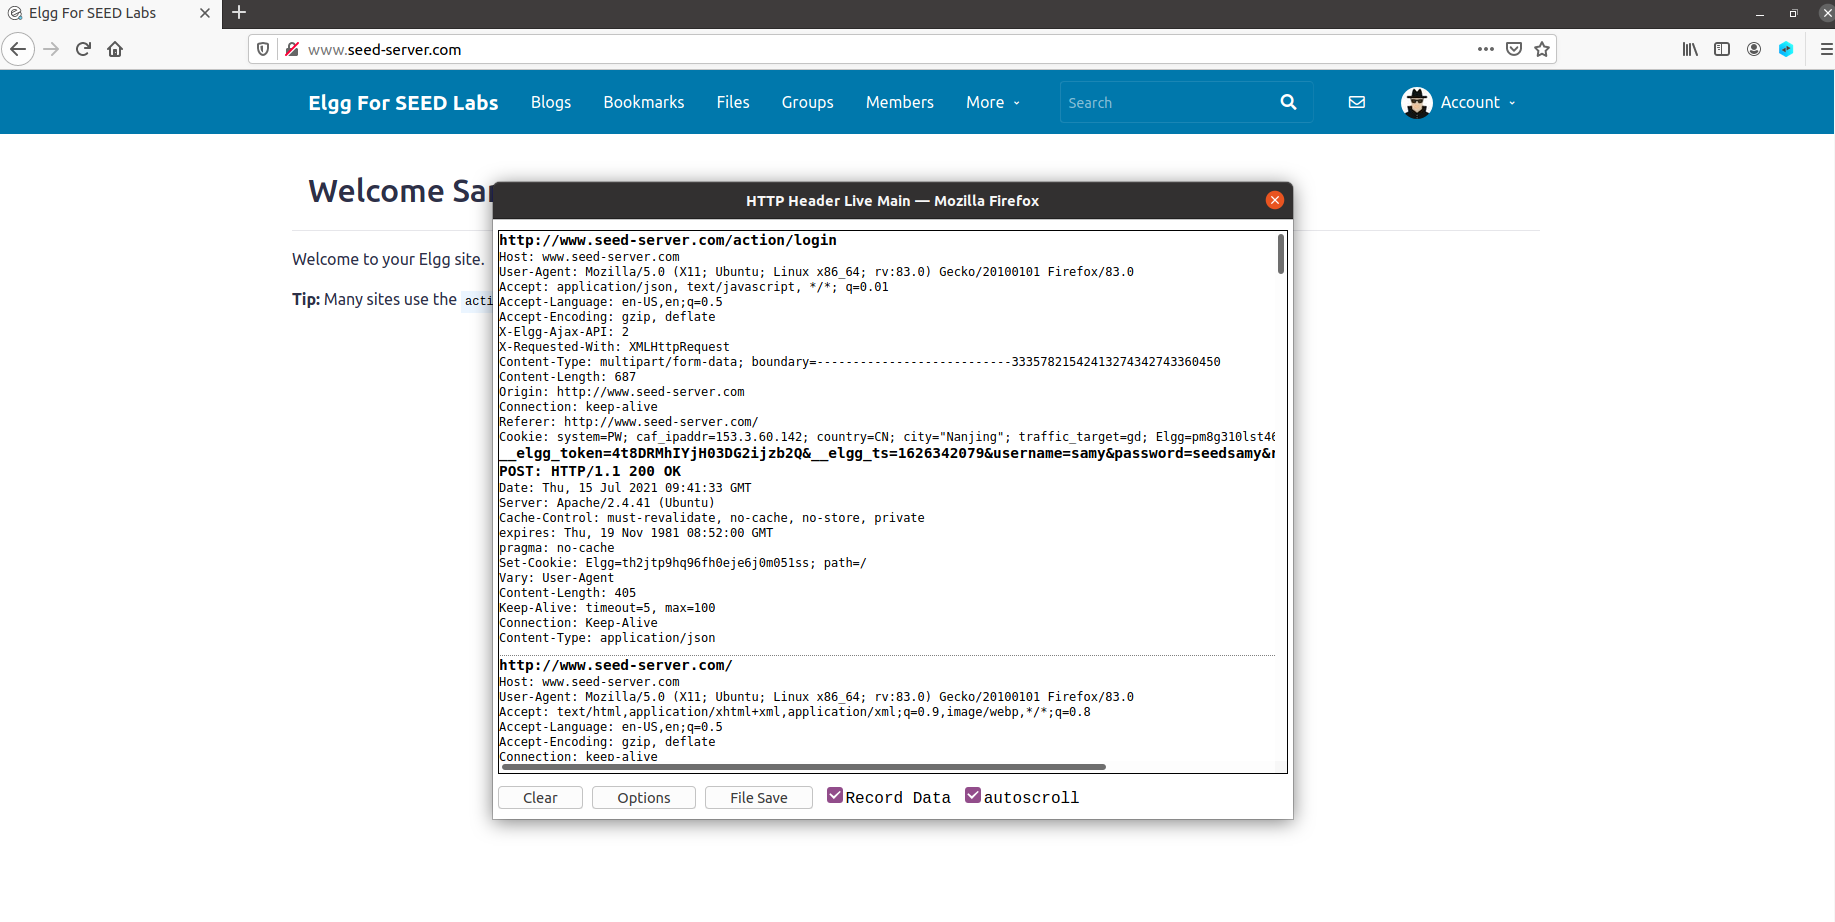
Task: Minimize the Firefox window
Action: coord(1760,13)
